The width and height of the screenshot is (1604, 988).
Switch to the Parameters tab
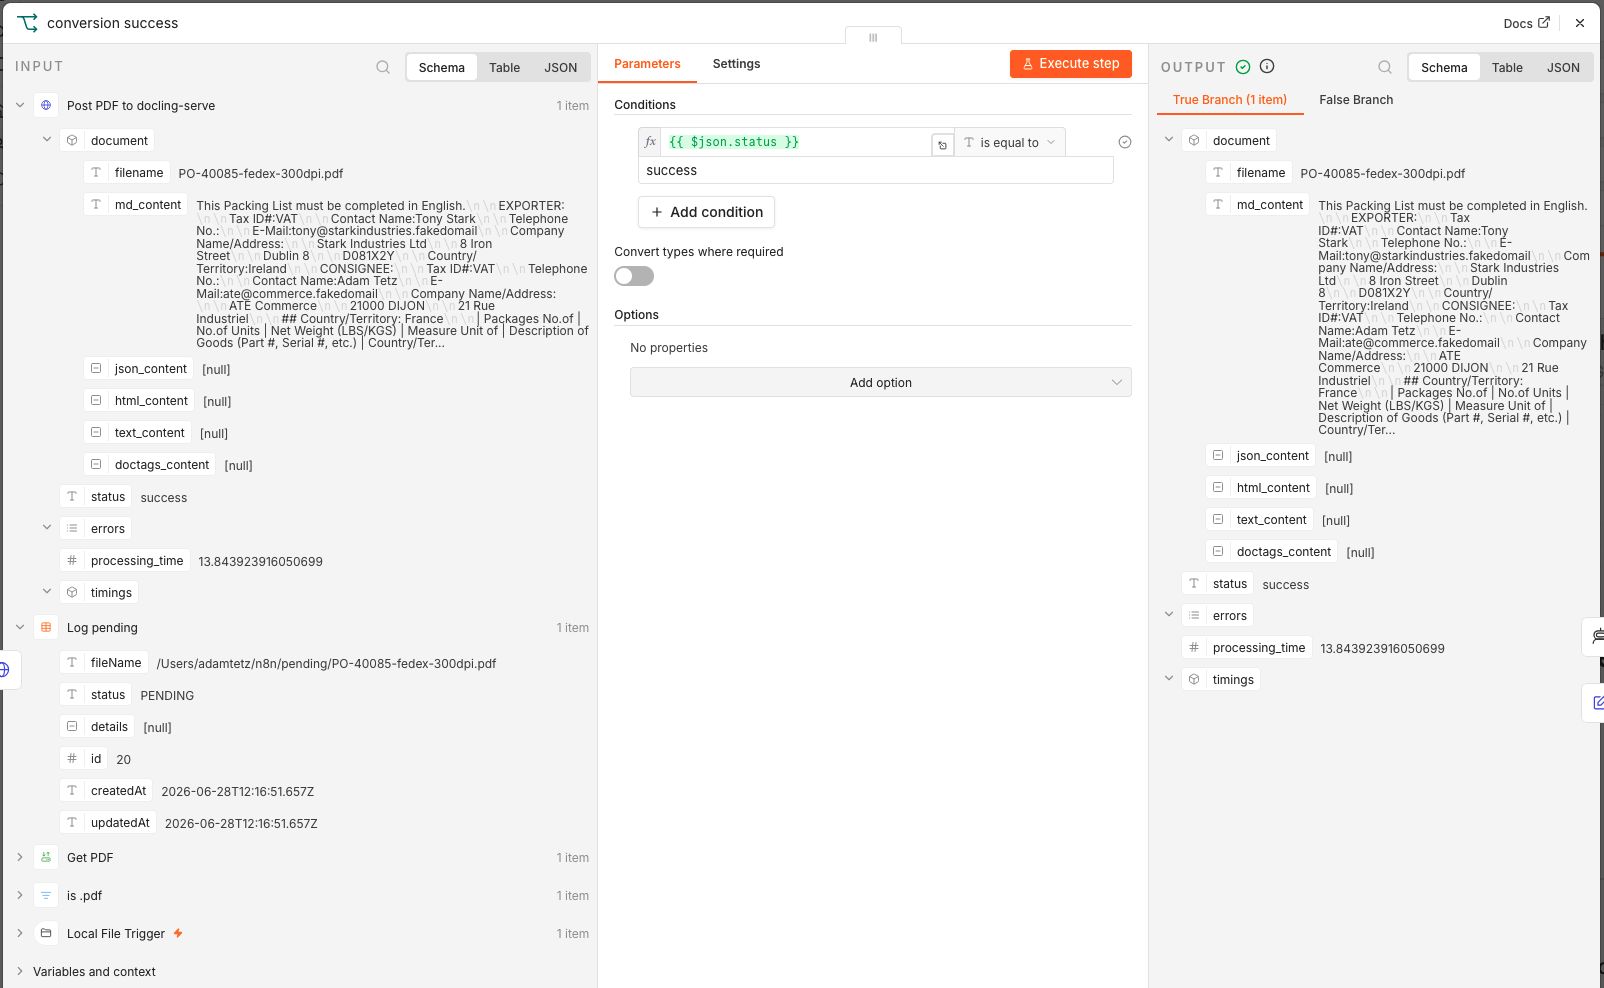tap(647, 64)
